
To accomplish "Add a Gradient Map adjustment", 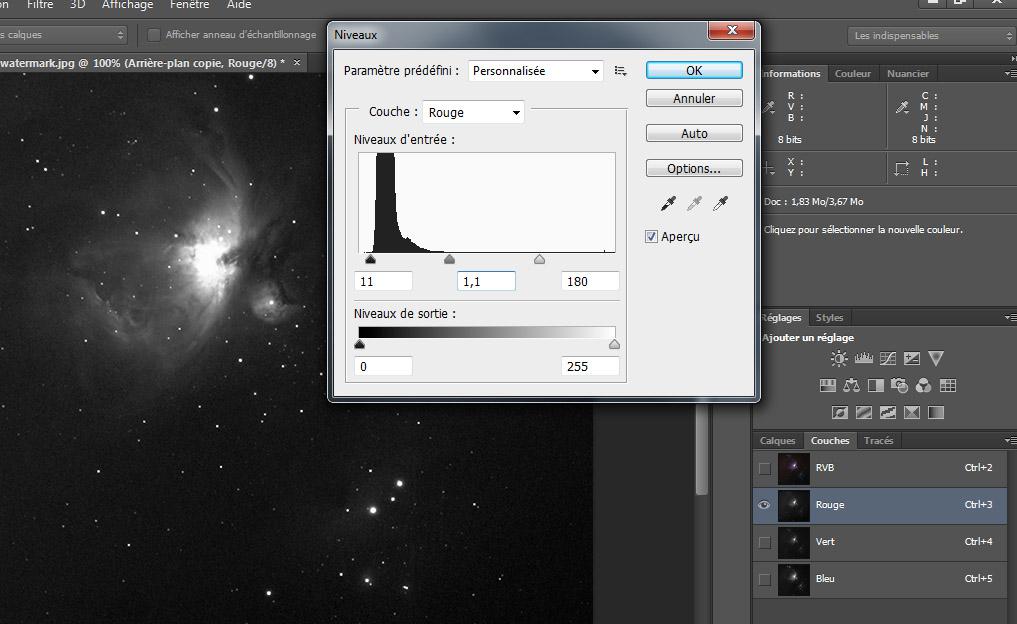I will point(936,413).
